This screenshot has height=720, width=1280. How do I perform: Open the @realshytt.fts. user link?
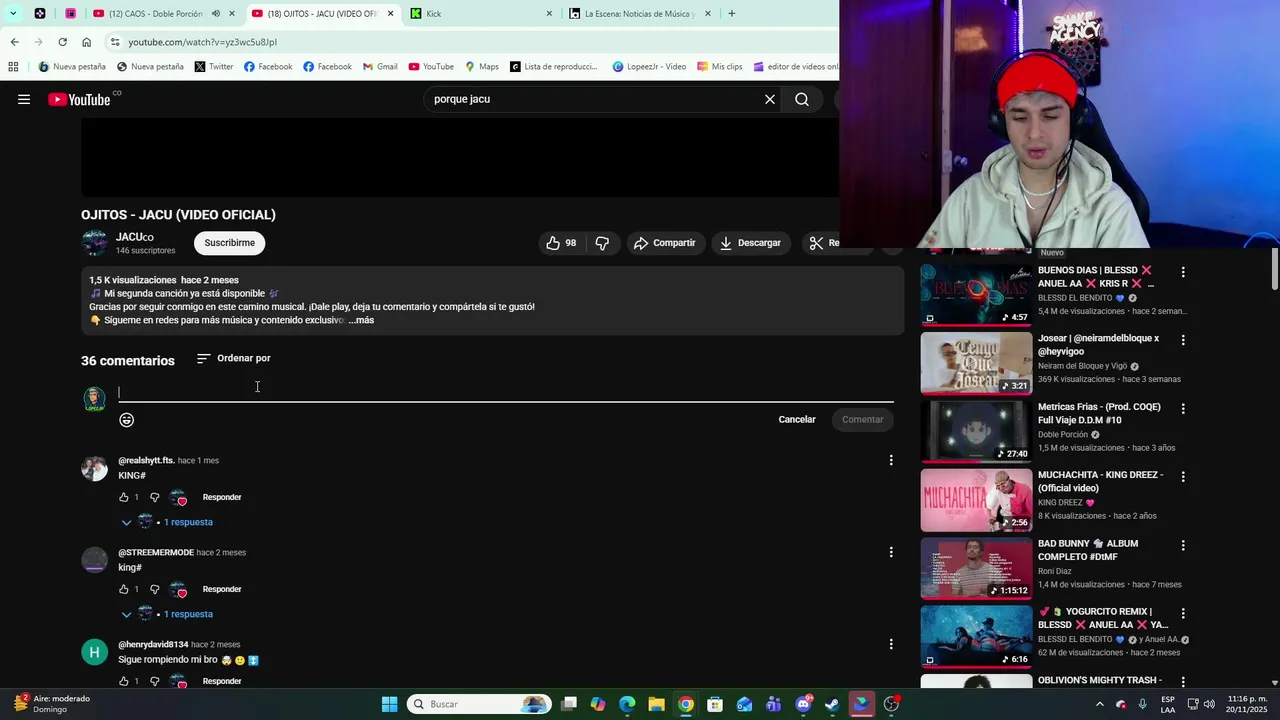pyautogui.click(x=146, y=460)
